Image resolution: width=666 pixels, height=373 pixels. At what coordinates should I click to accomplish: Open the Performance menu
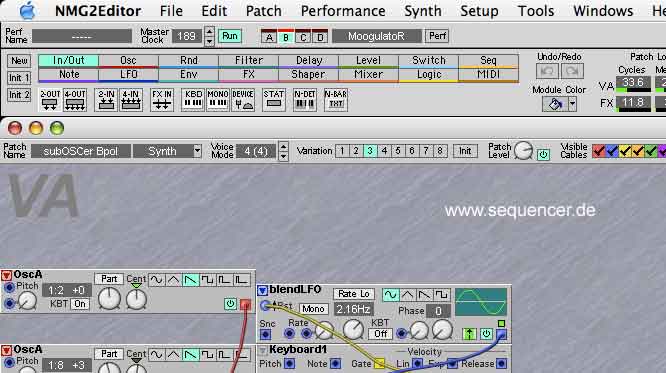click(343, 11)
